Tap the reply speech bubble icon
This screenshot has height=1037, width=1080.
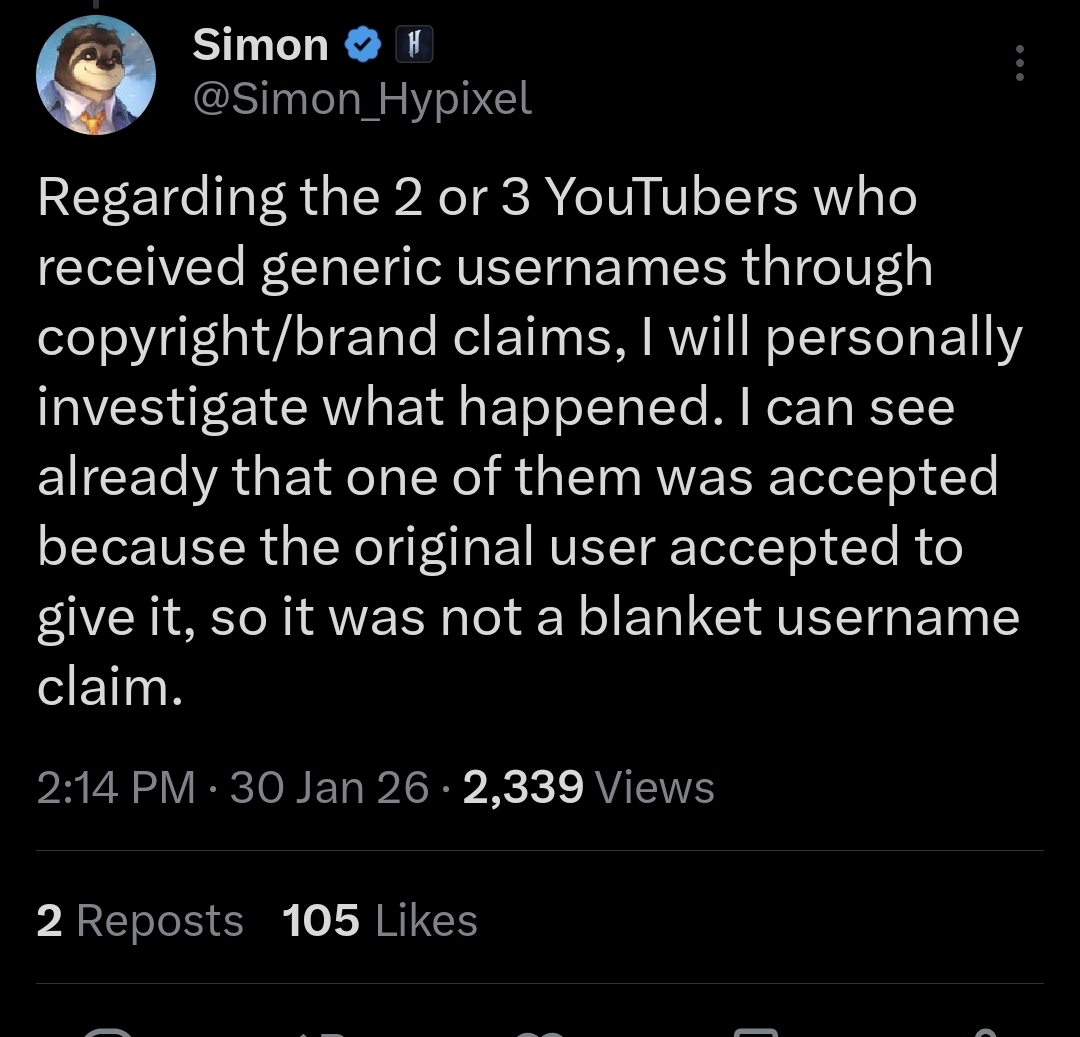[108, 1031]
